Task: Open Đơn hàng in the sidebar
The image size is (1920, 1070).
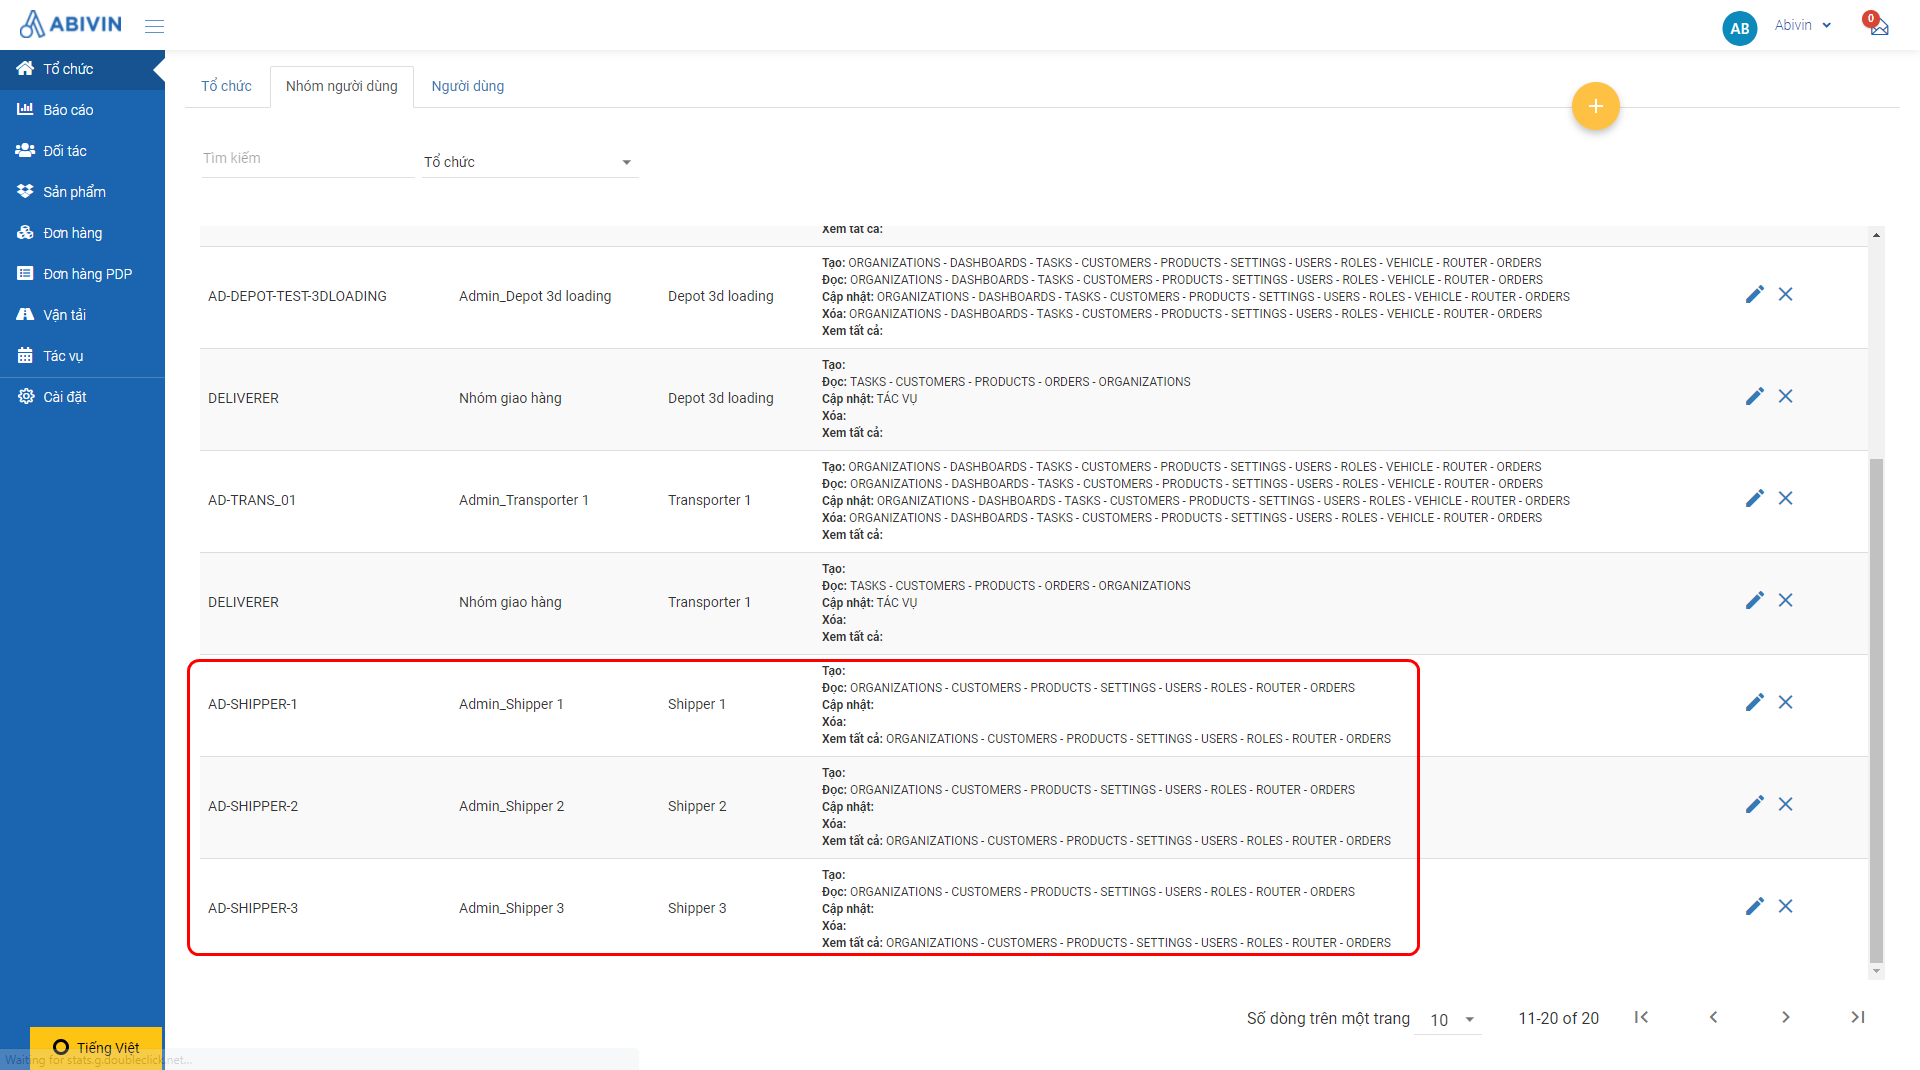Action: click(x=82, y=233)
